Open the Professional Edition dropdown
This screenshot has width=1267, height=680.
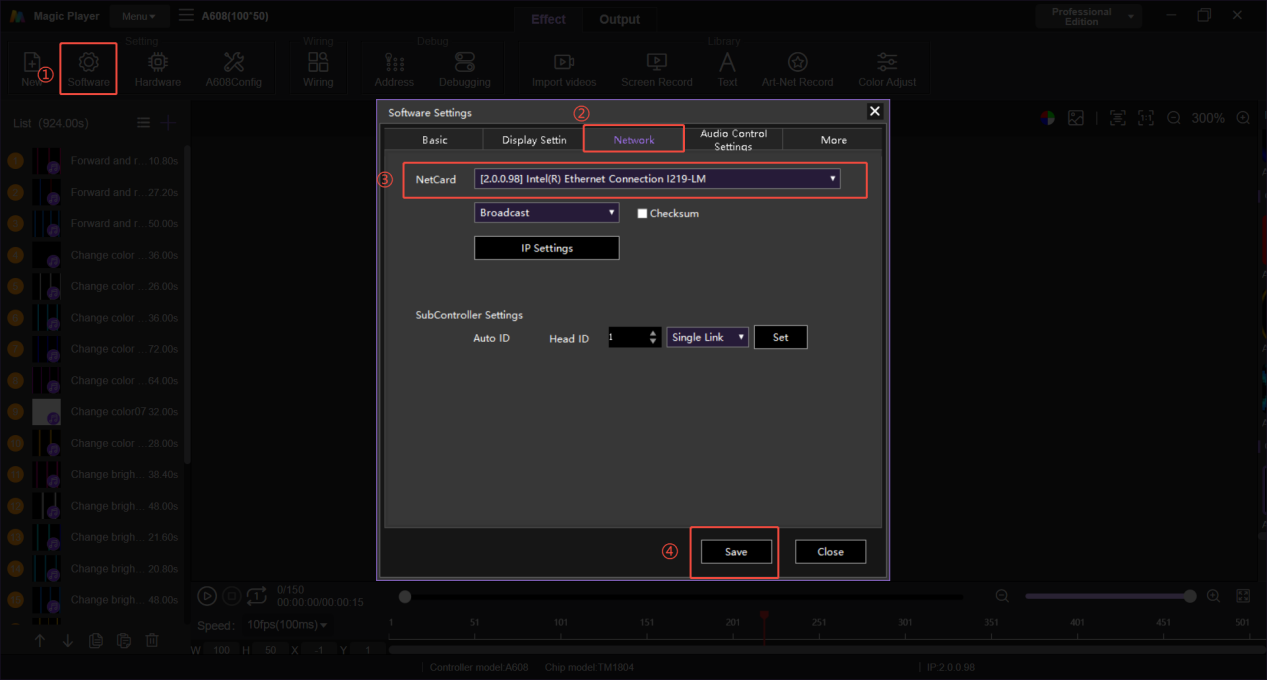(x=1088, y=17)
